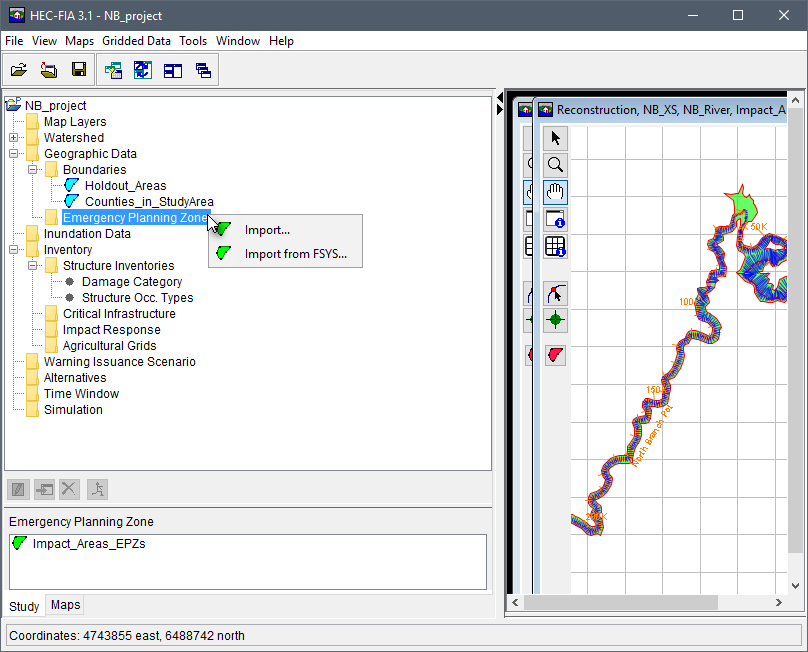
Task: Collapse the Geographic Data node
Action: click(14, 154)
